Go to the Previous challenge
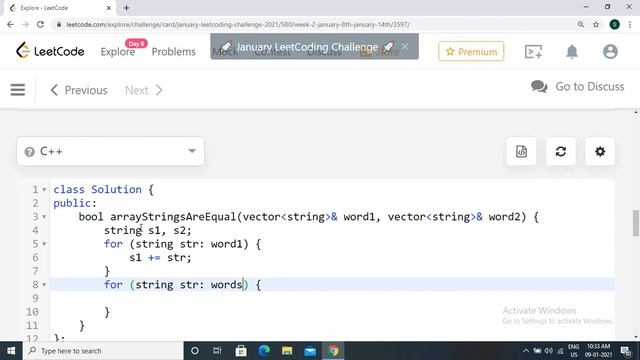This screenshot has height=360, width=640. click(79, 90)
